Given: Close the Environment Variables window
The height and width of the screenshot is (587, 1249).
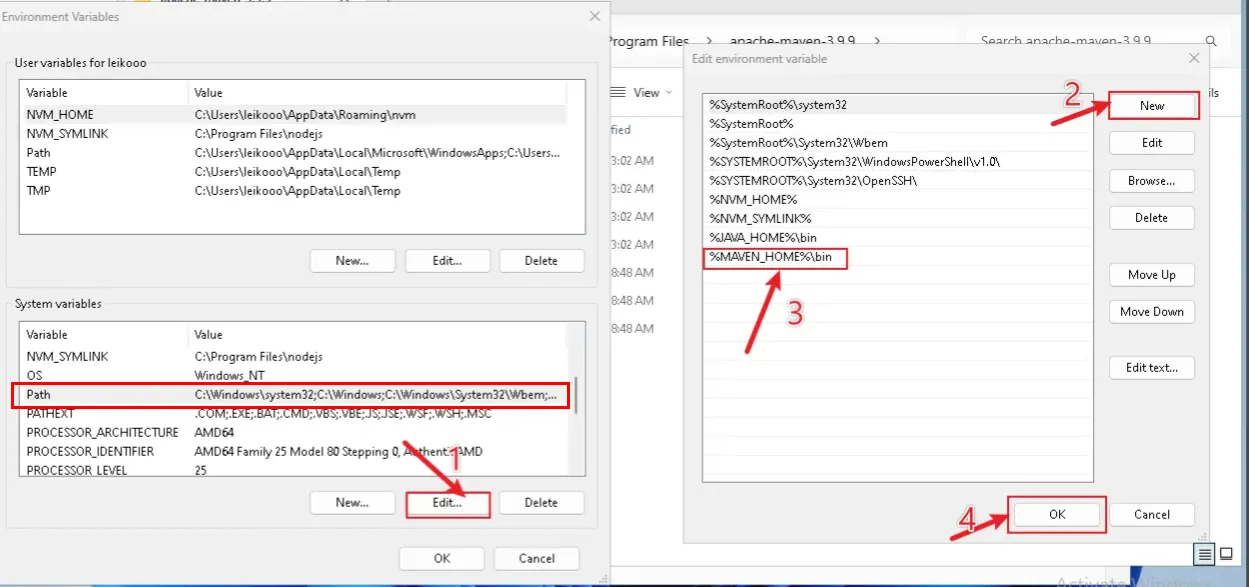Looking at the screenshot, I should (x=595, y=17).
